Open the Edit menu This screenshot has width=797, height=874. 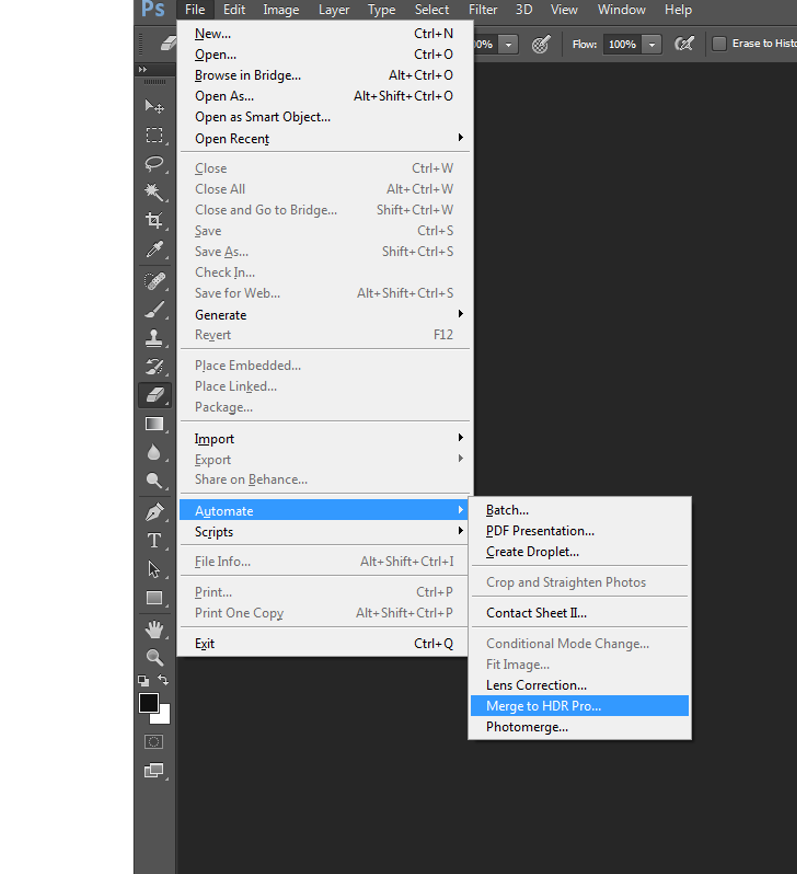click(234, 9)
